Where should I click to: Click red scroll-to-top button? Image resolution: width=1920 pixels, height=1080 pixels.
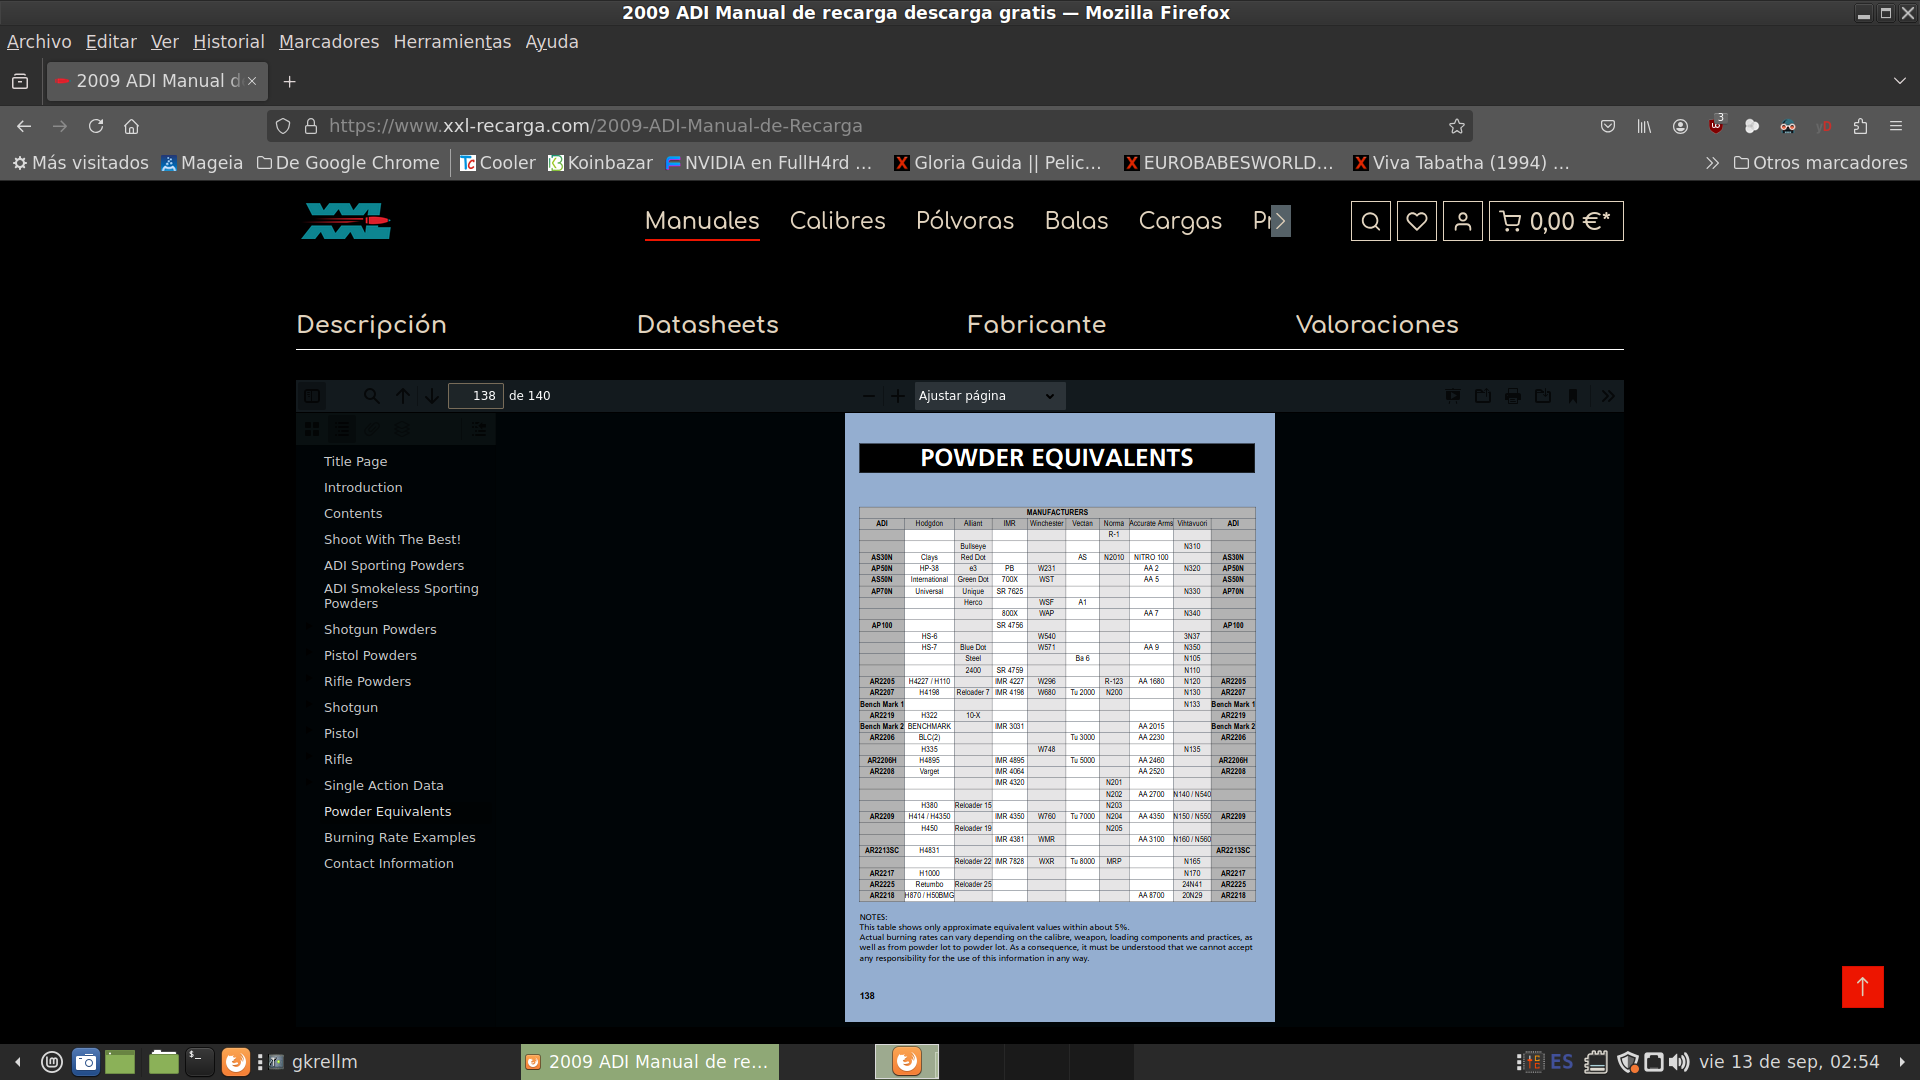[x=1862, y=987]
